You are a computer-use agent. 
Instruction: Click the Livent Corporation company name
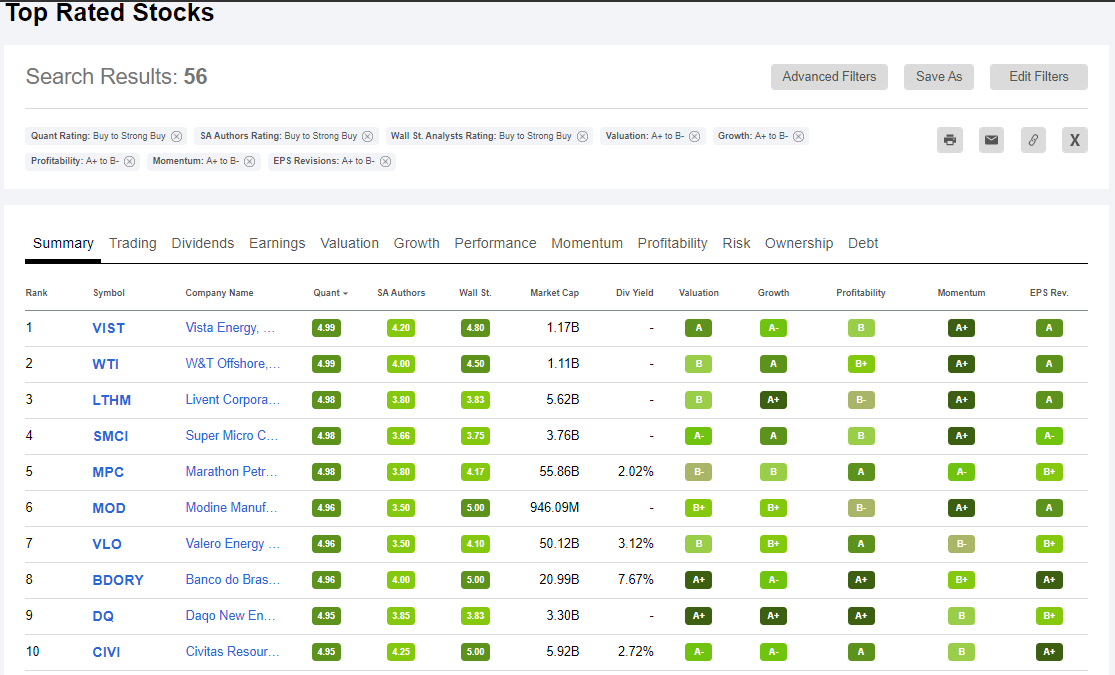point(233,400)
